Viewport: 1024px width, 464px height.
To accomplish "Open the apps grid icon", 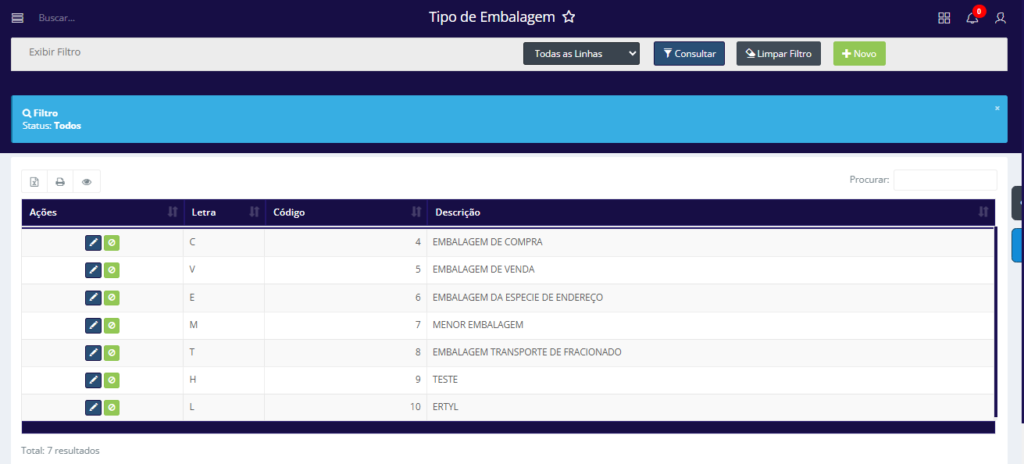I will tap(944, 18).
